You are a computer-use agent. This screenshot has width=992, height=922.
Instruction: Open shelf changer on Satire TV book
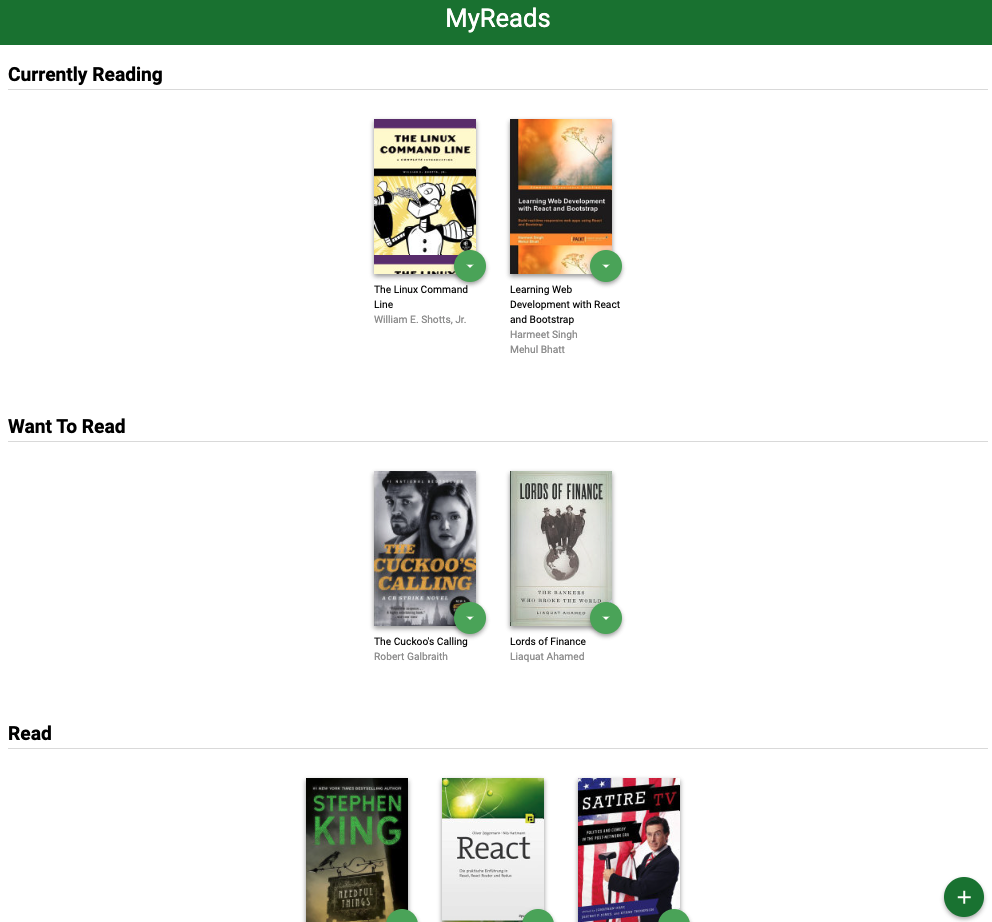click(x=674, y=916)
